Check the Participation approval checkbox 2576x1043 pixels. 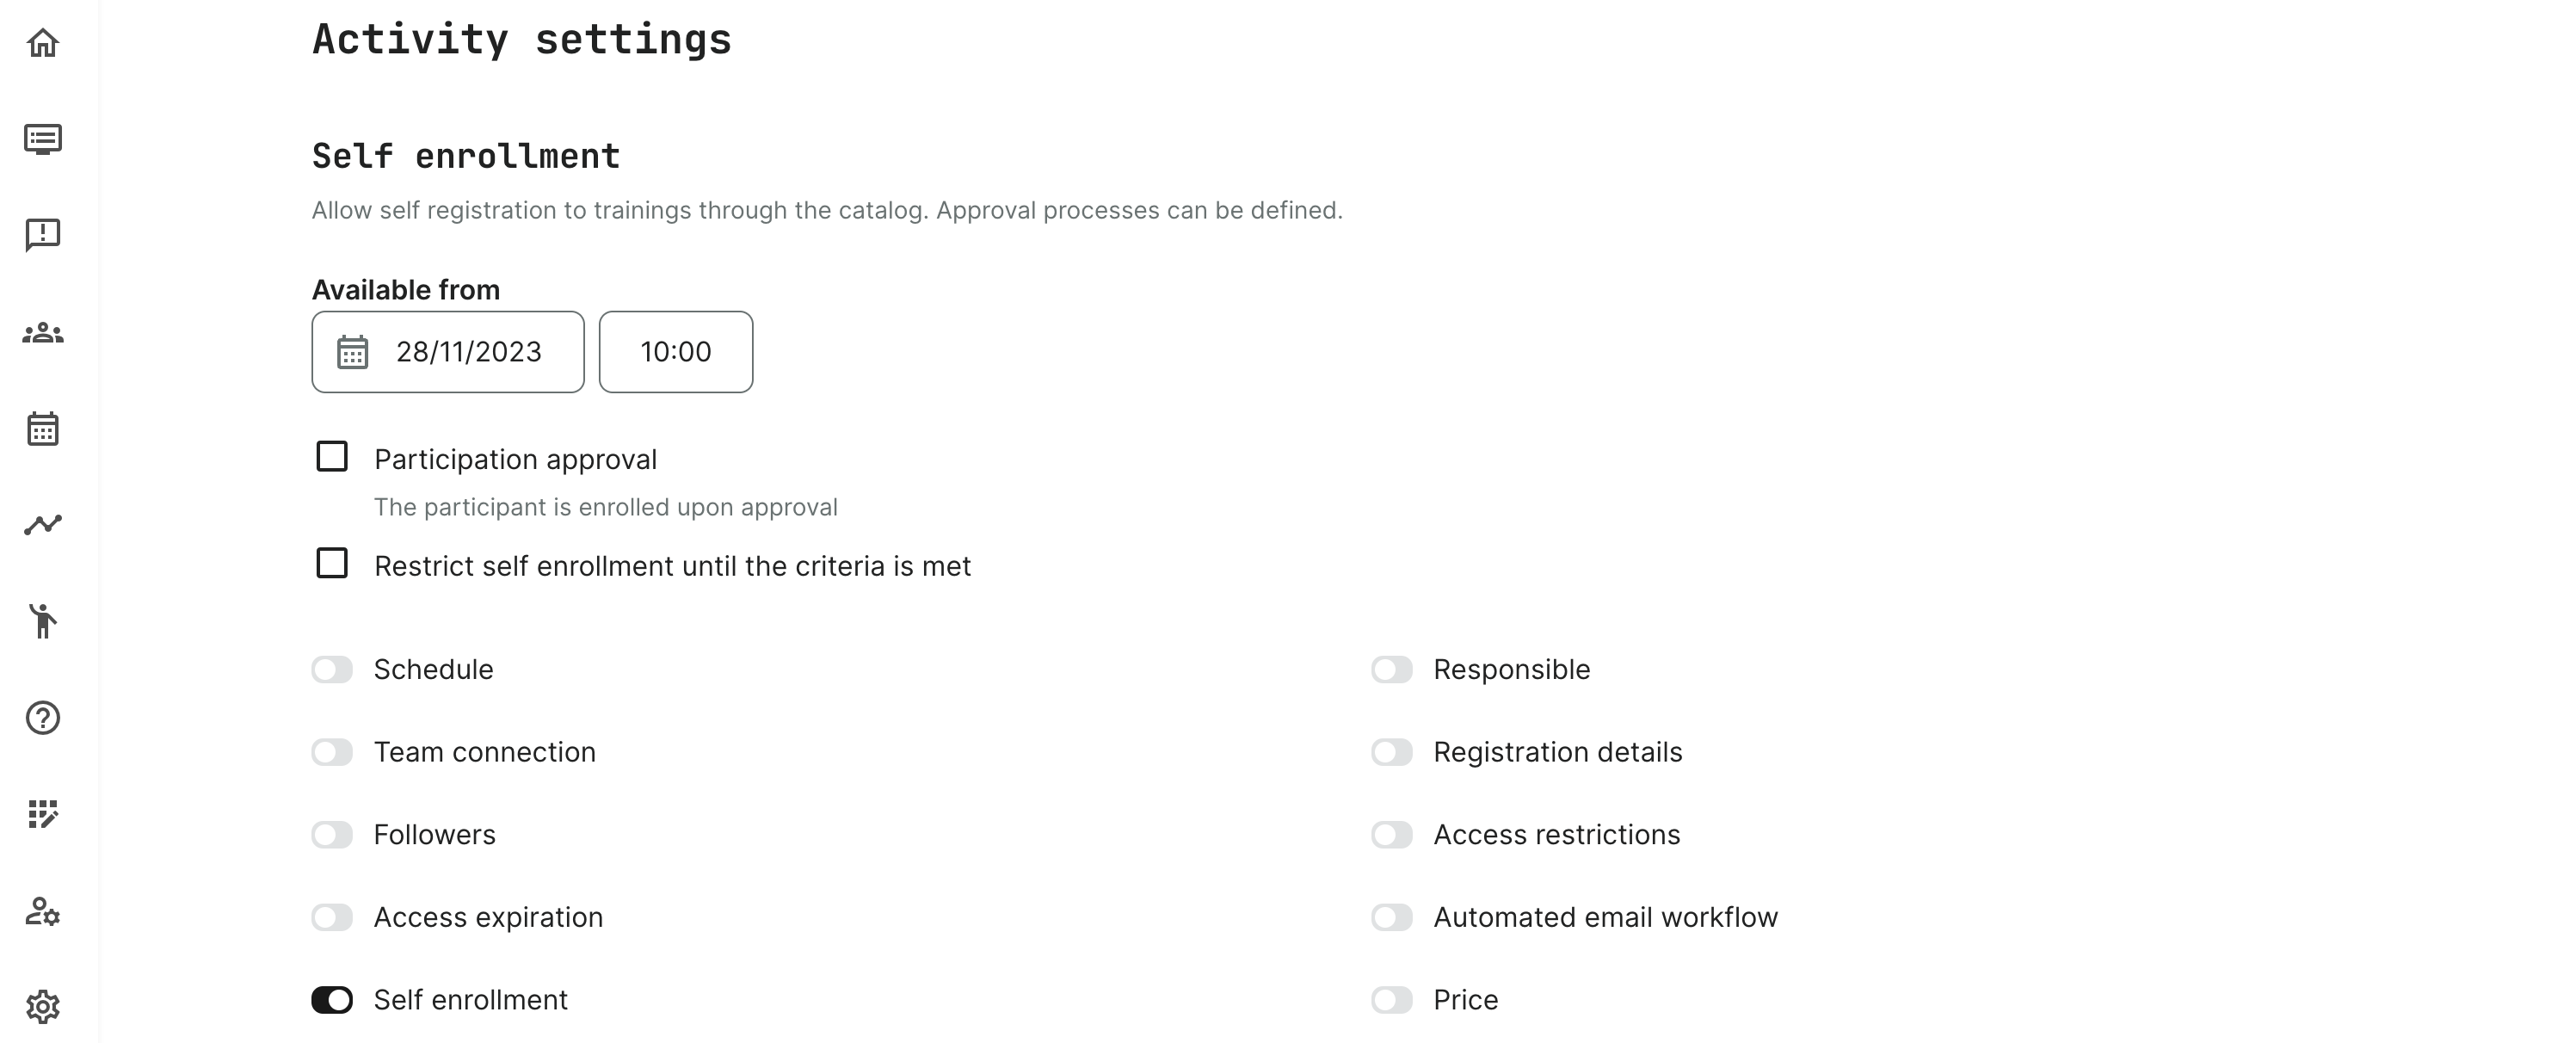coord(332,457)
